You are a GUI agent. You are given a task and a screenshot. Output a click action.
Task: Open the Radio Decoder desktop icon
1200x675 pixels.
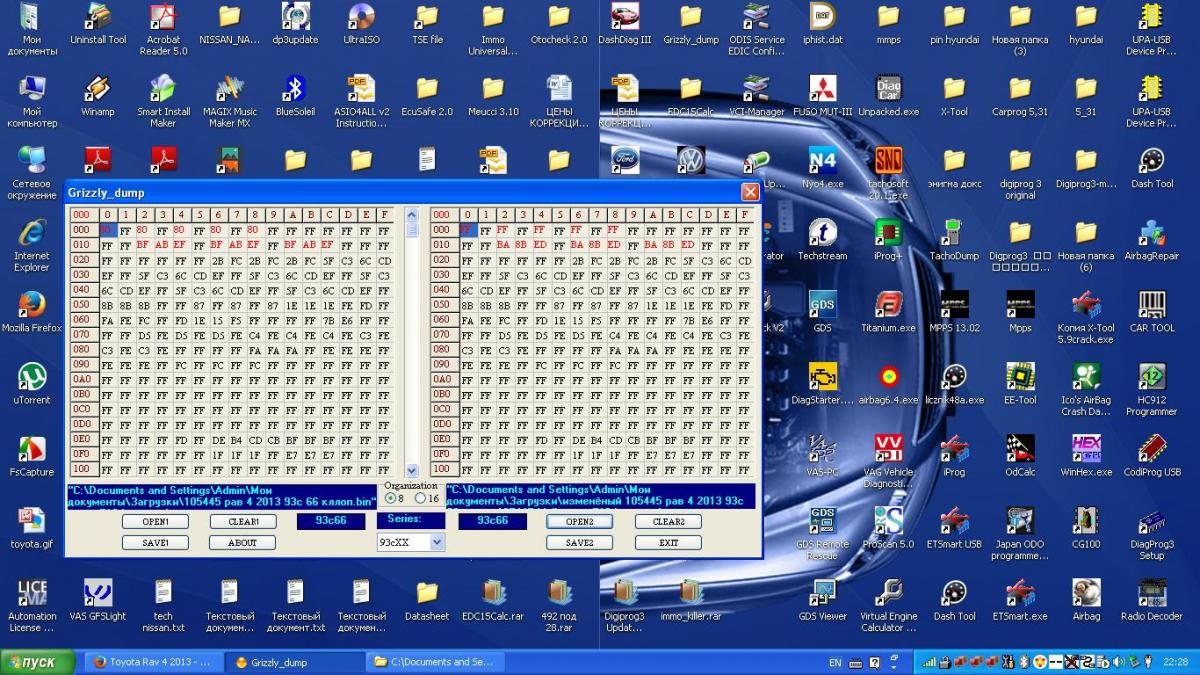1152,600
